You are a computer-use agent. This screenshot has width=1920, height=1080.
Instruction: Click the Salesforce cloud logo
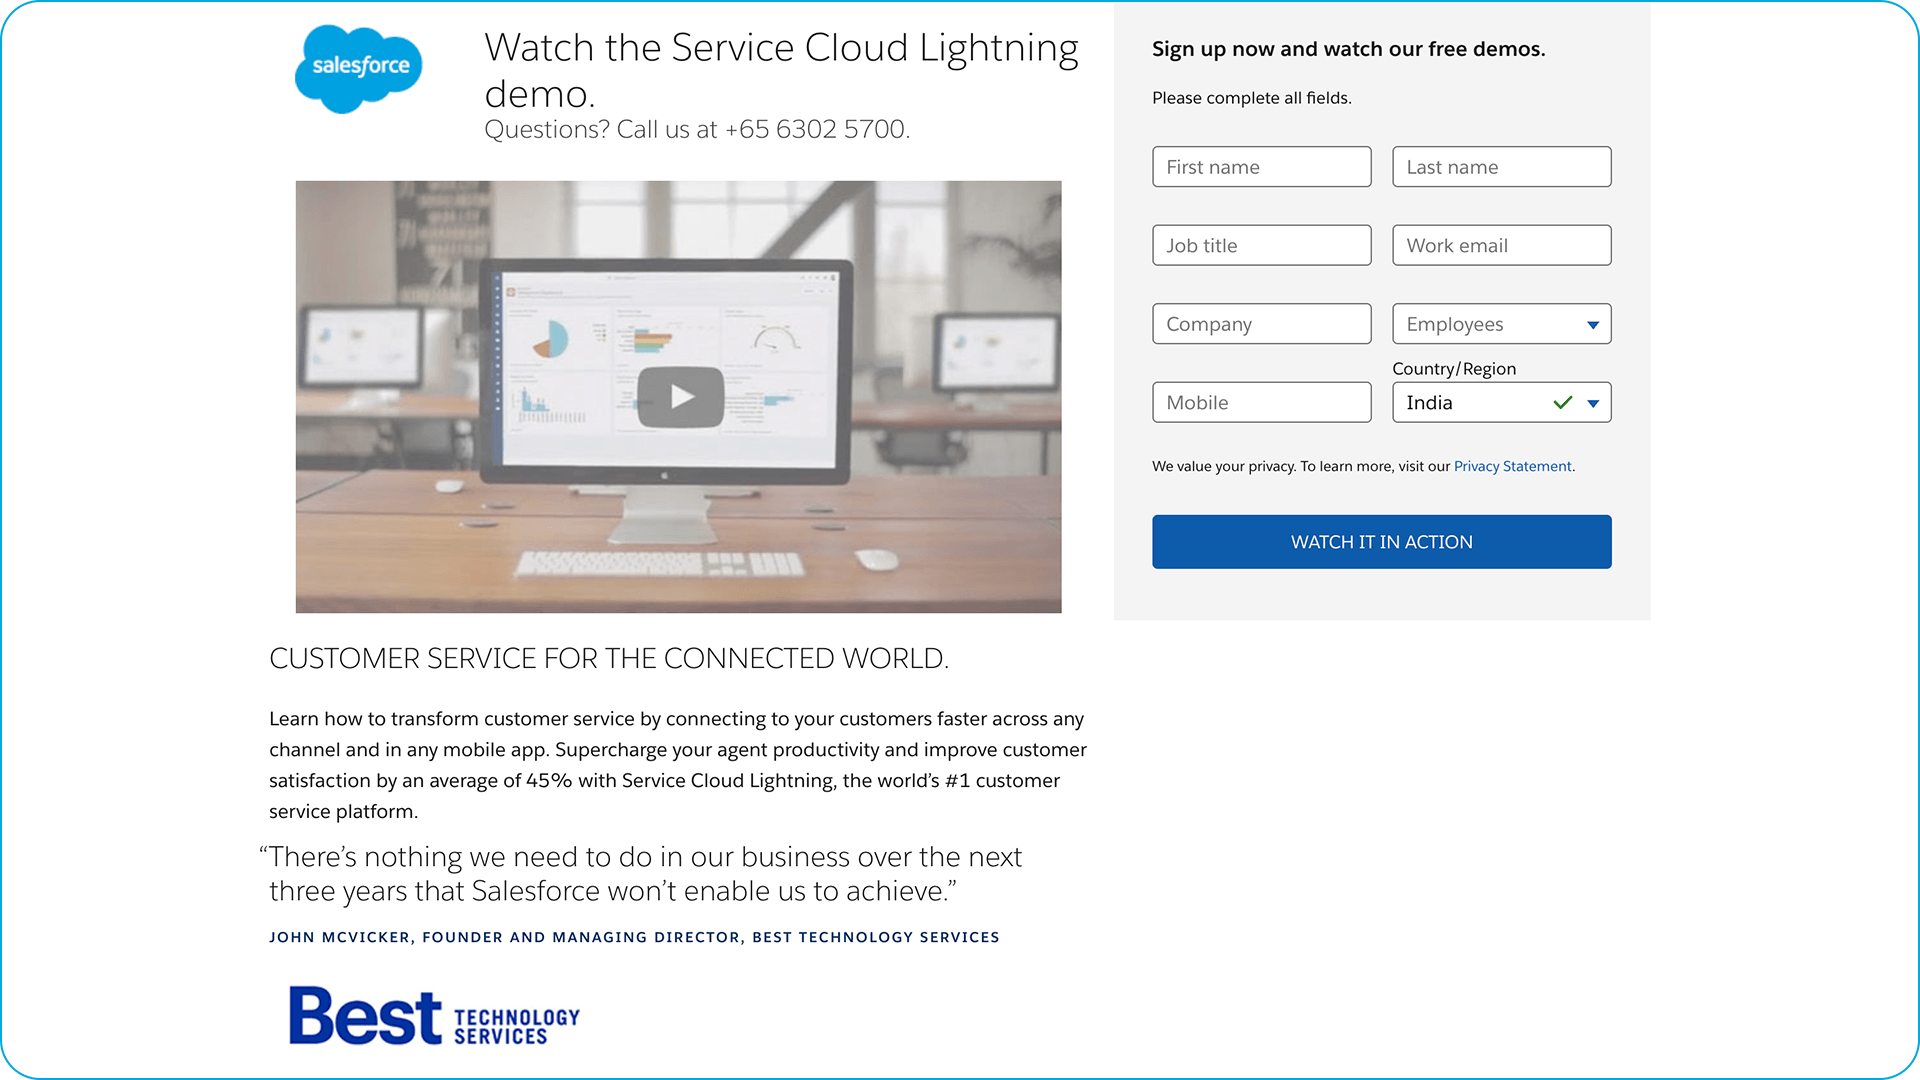click(359, 69)
